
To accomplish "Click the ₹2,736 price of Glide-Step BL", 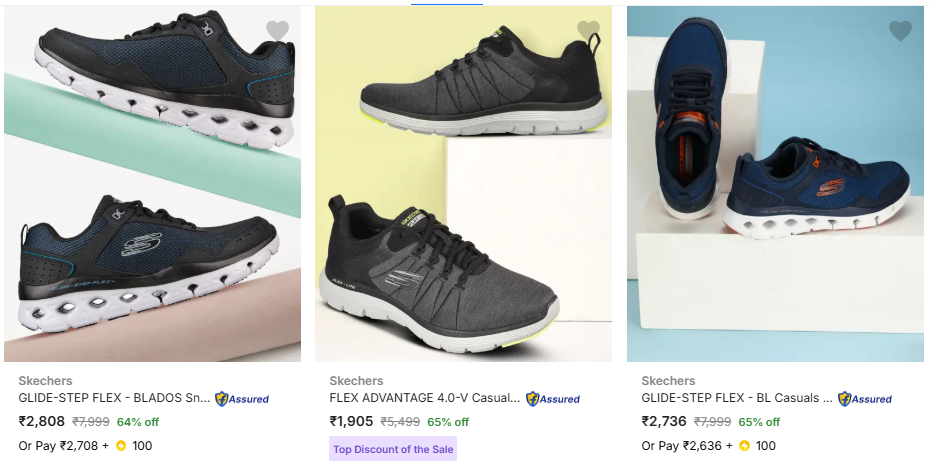I will tap(665, 421).
